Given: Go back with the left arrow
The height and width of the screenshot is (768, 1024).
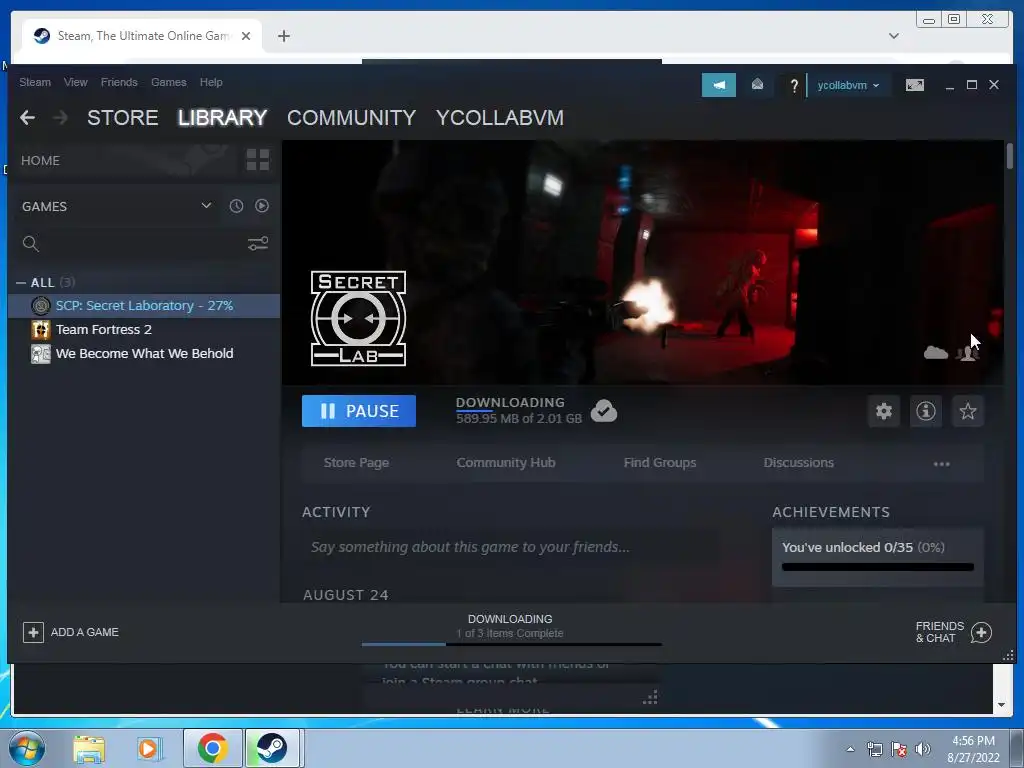Looking at the screenshot, I should pyautogui.click(x=27, y=118).
